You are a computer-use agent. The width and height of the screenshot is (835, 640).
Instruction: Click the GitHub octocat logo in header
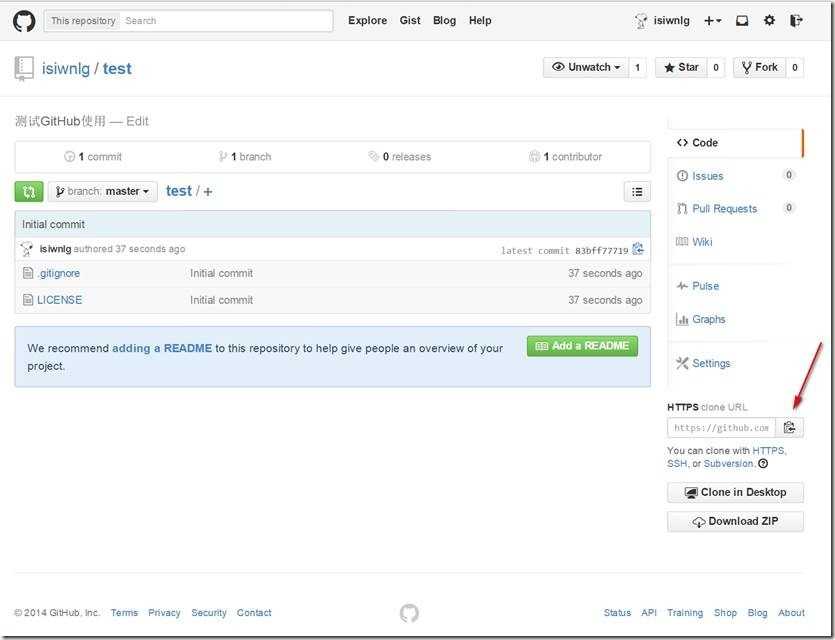[24, 21]
